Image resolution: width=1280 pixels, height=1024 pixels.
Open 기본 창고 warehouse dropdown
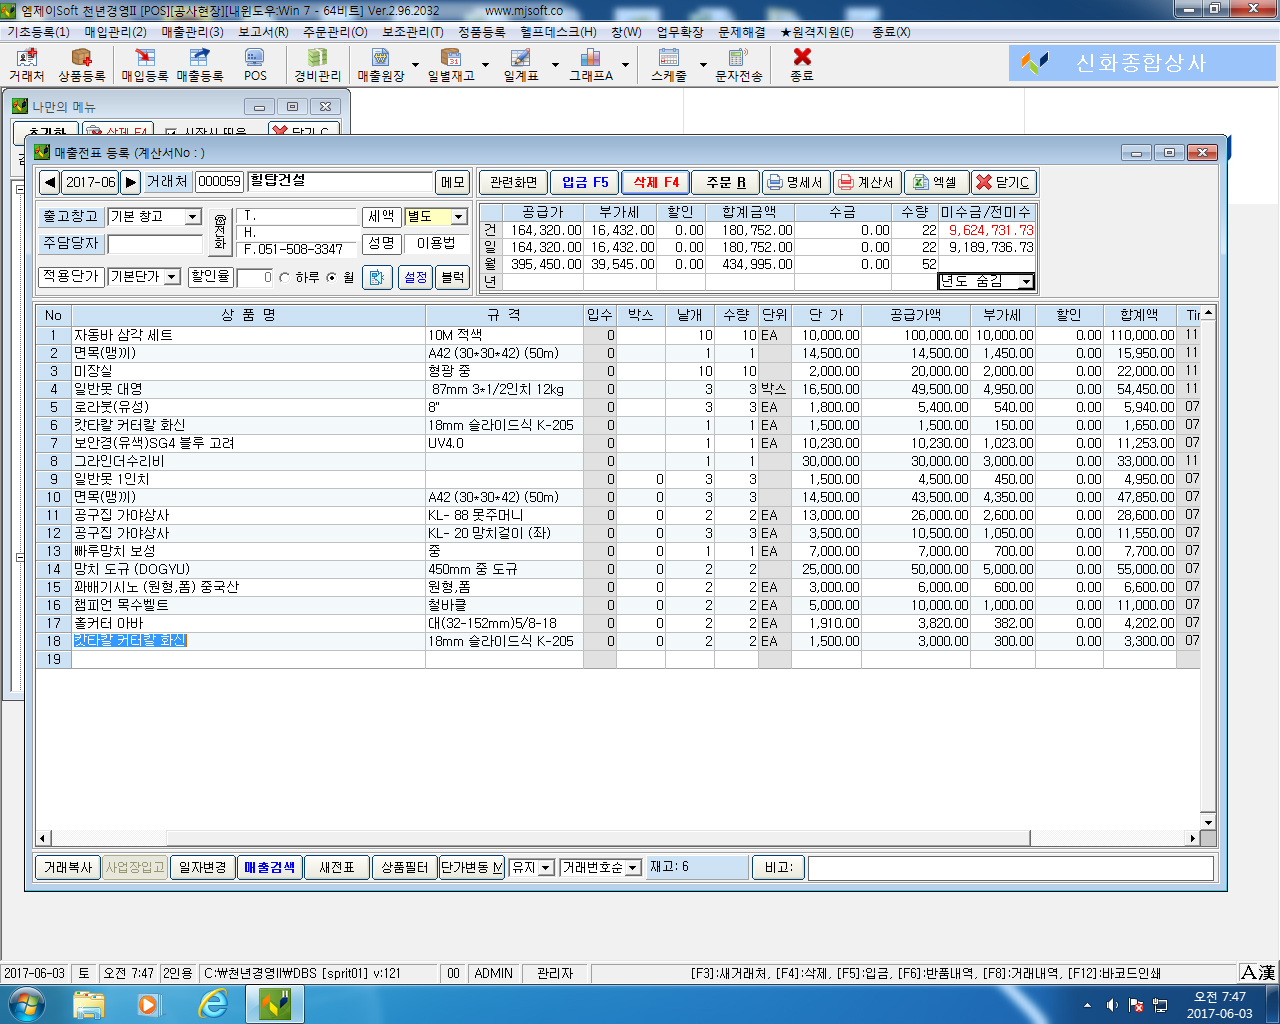coord(193,217)
